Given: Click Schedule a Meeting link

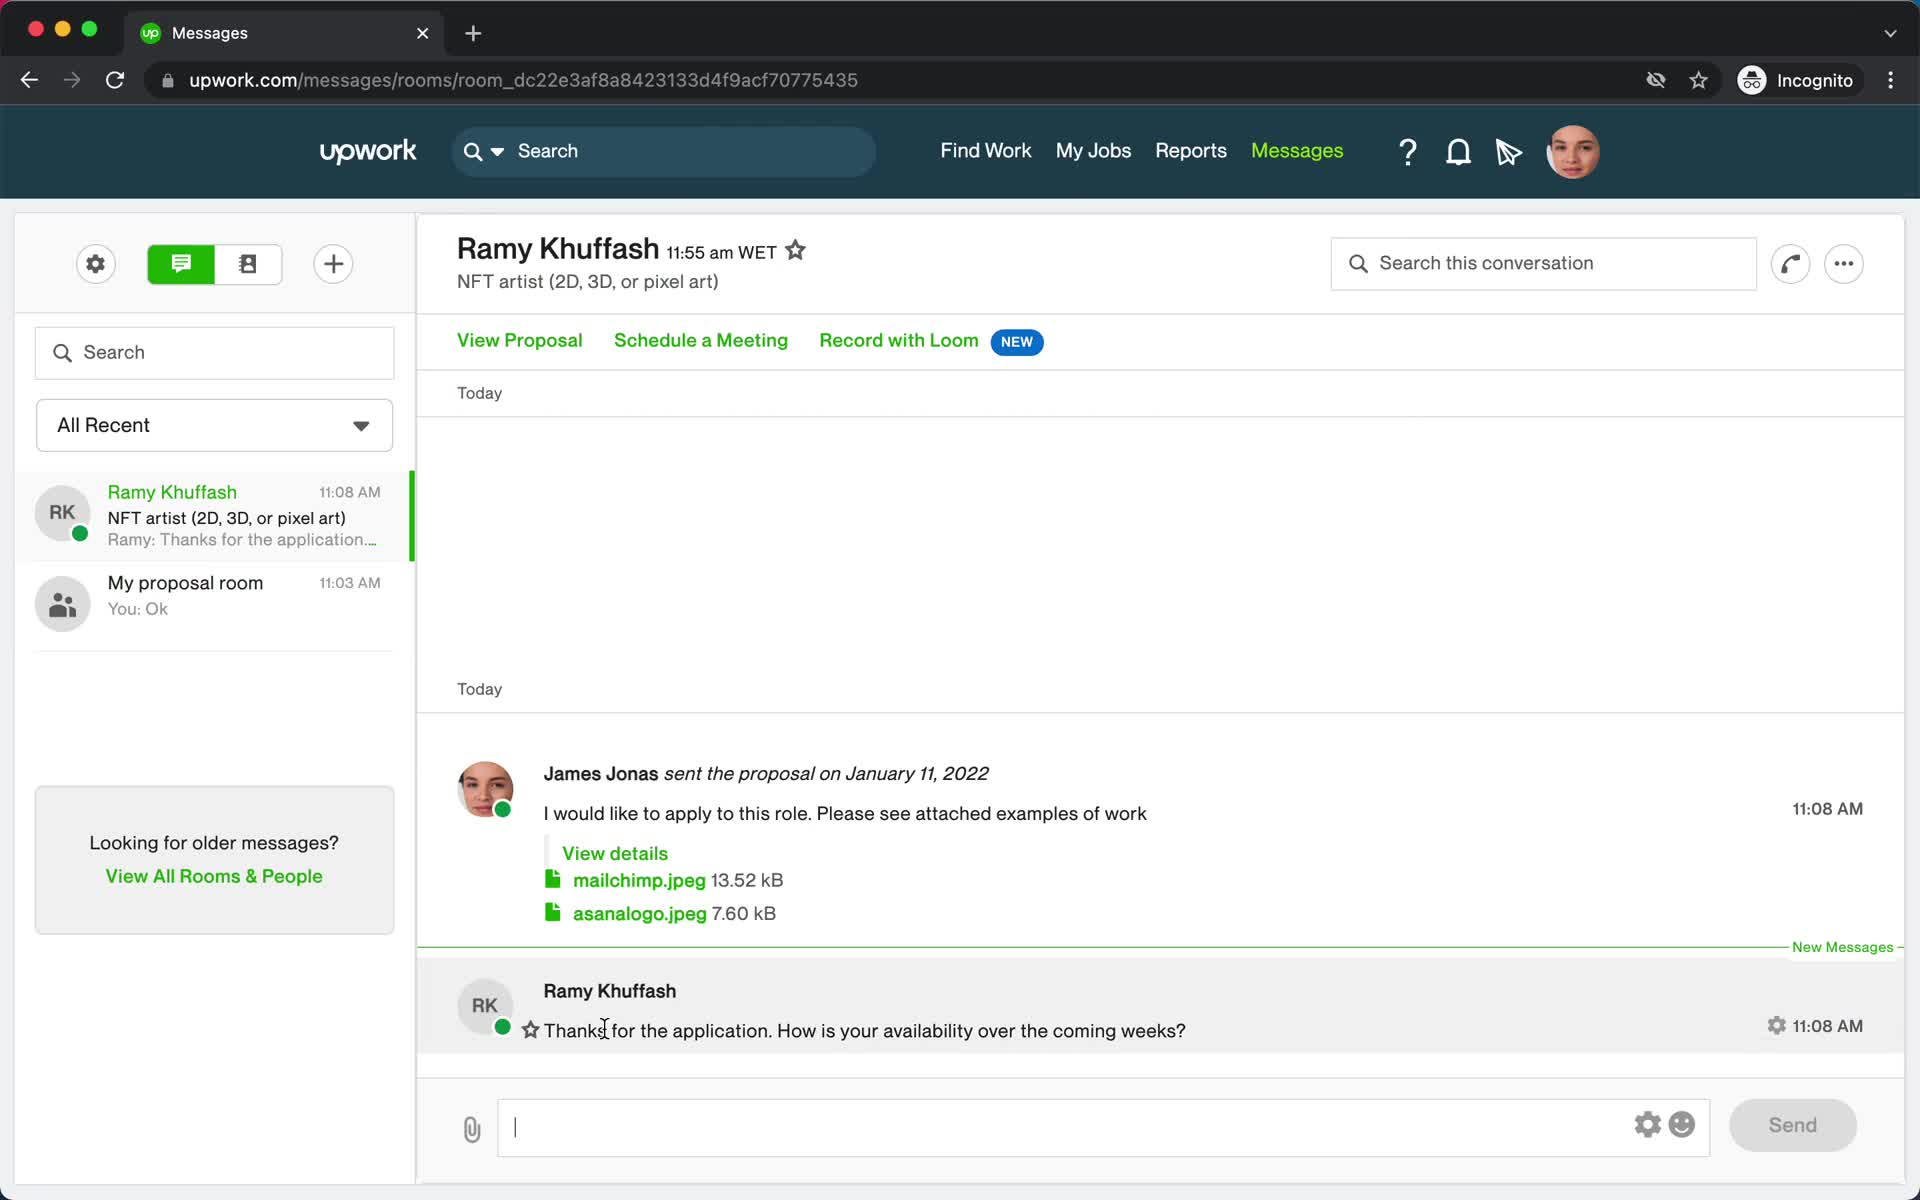Looking at the screenshot, I should [x=701, y=340].
